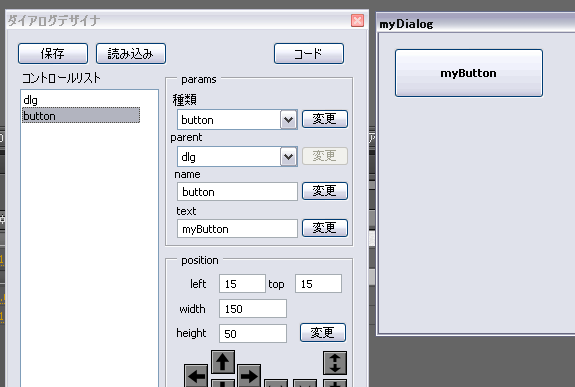Move the control right with the right arrow

[249, 376]
